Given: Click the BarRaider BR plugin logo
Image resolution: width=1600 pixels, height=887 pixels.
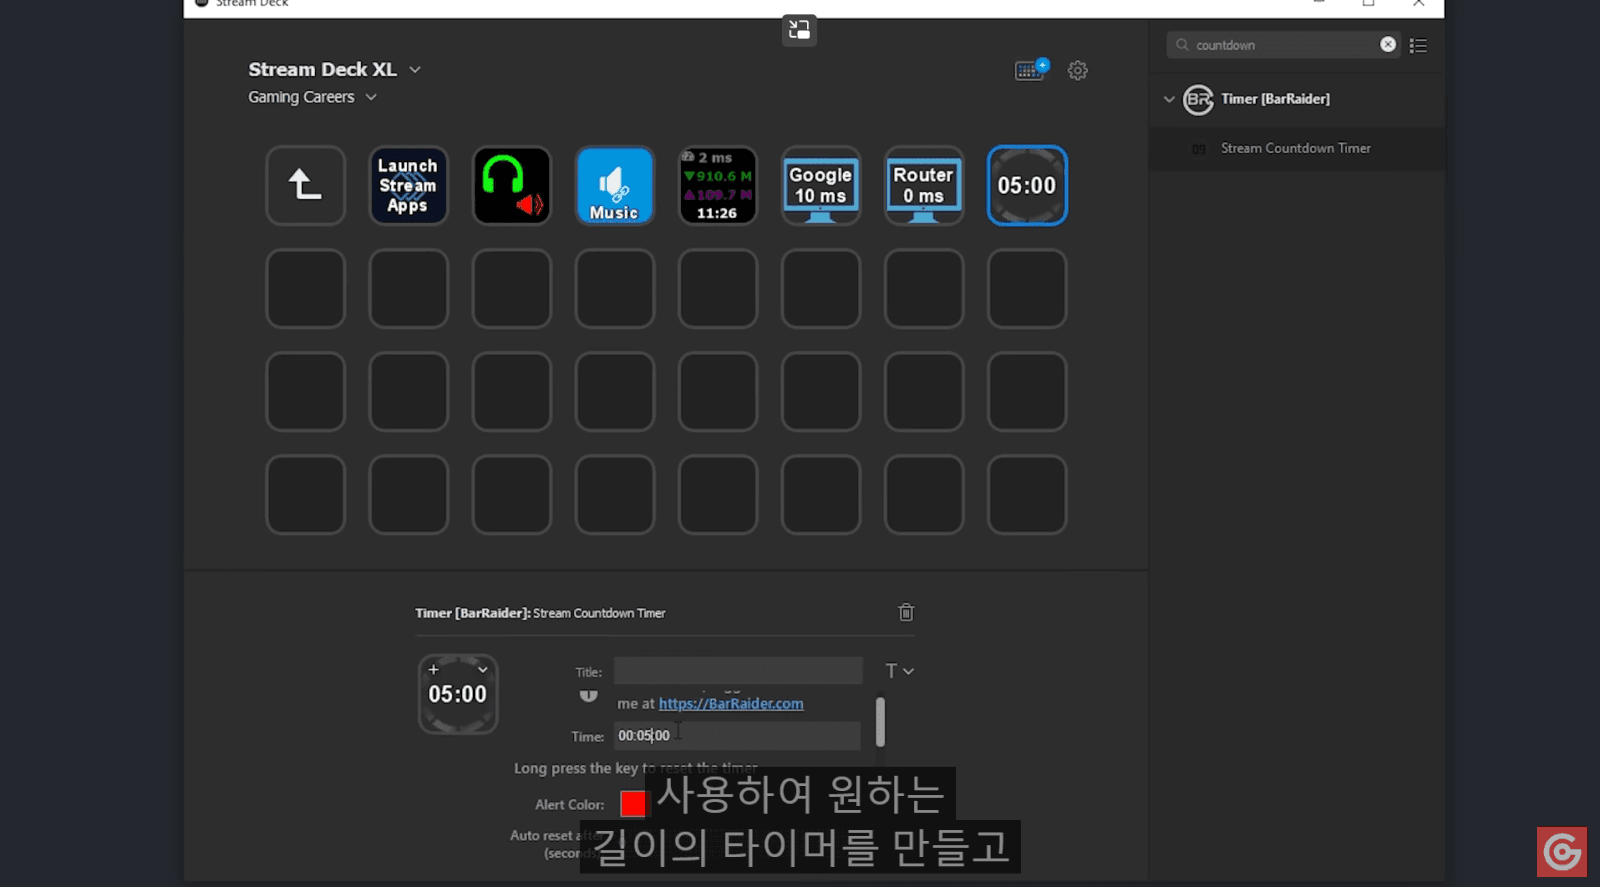Looking at the screenshot, I should 1198,99.
